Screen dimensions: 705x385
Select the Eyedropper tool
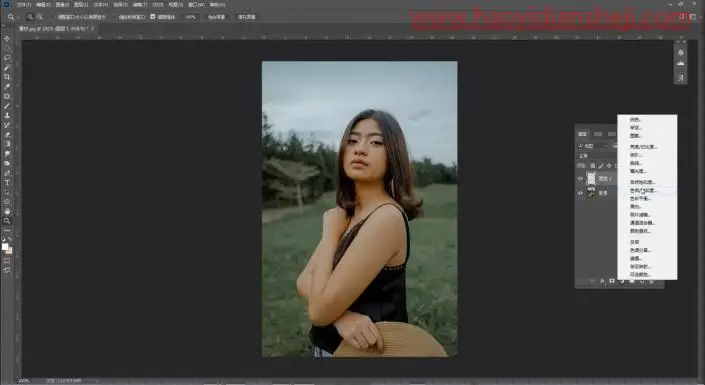coord(7,86)
